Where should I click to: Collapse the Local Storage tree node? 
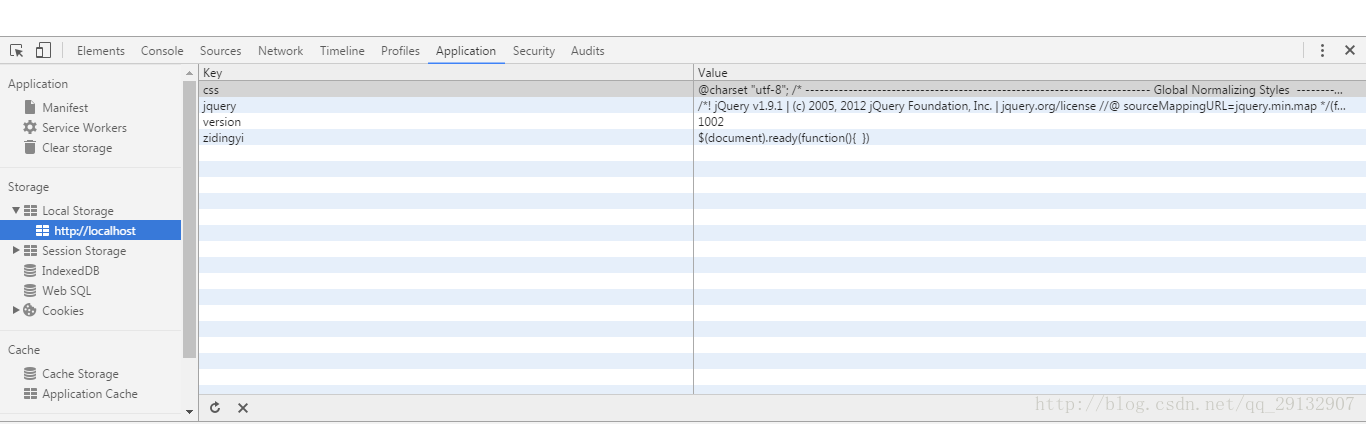click(x=16, y=210)
